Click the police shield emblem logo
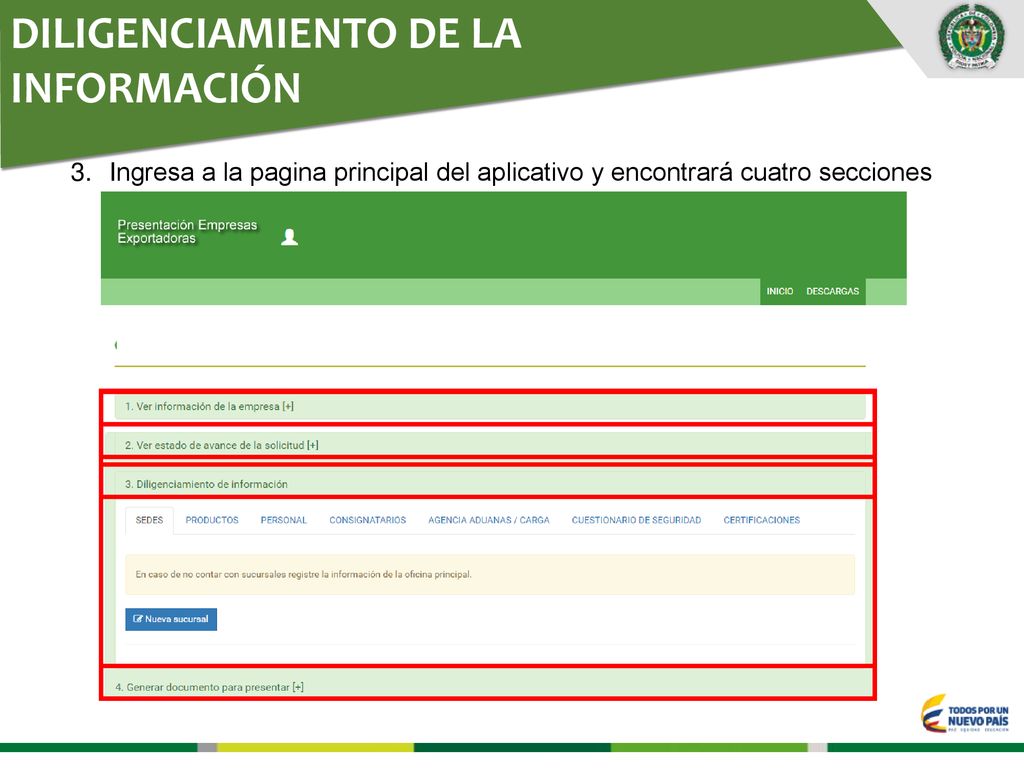1024x768 pixels. point(971,36)
